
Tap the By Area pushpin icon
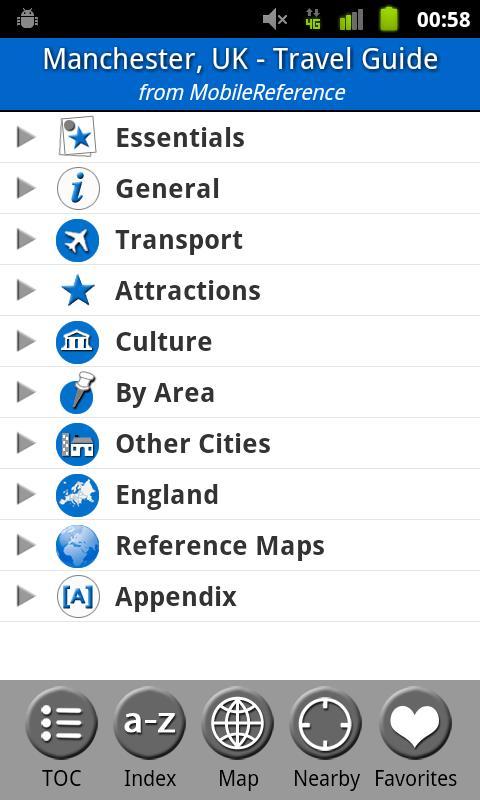click(x=78, y=392)
